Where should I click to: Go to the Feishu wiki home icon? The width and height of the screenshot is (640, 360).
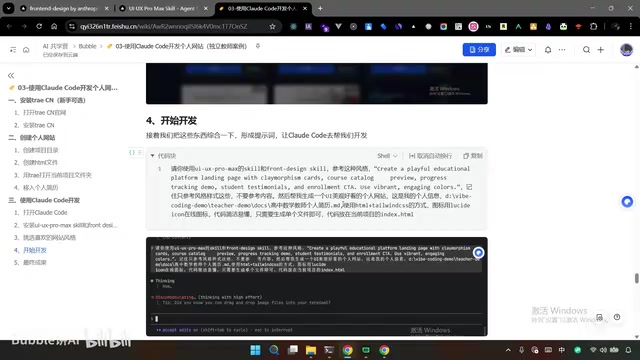[26, 50]
